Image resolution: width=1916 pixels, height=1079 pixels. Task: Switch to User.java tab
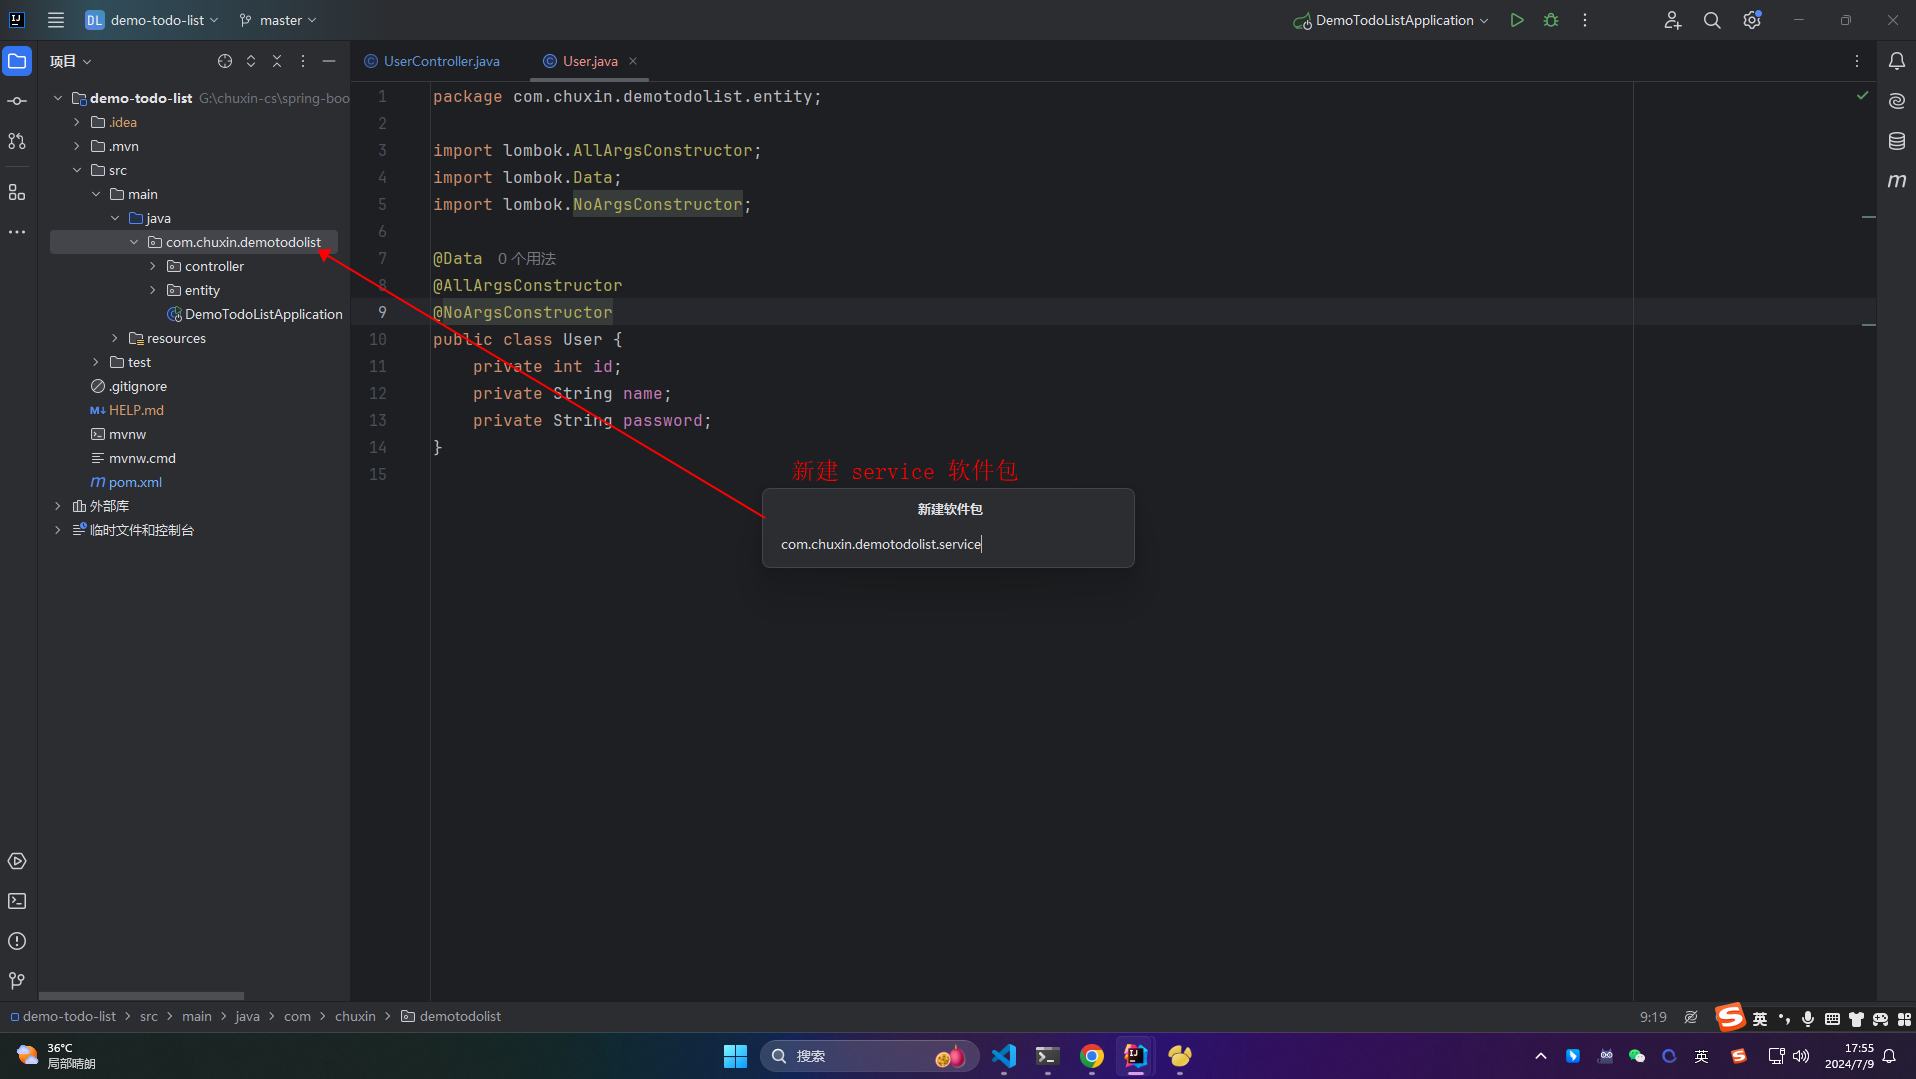pos(590,61)
